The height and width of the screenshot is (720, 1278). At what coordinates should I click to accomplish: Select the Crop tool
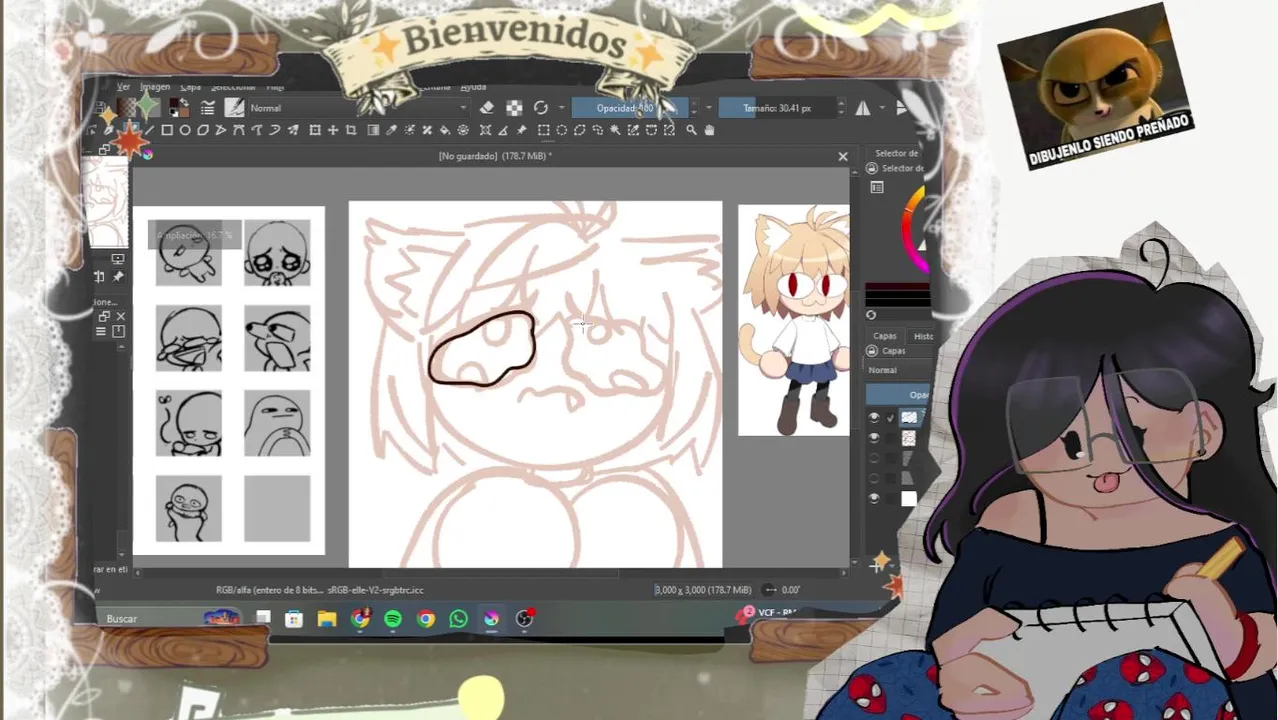coord(351,130)
